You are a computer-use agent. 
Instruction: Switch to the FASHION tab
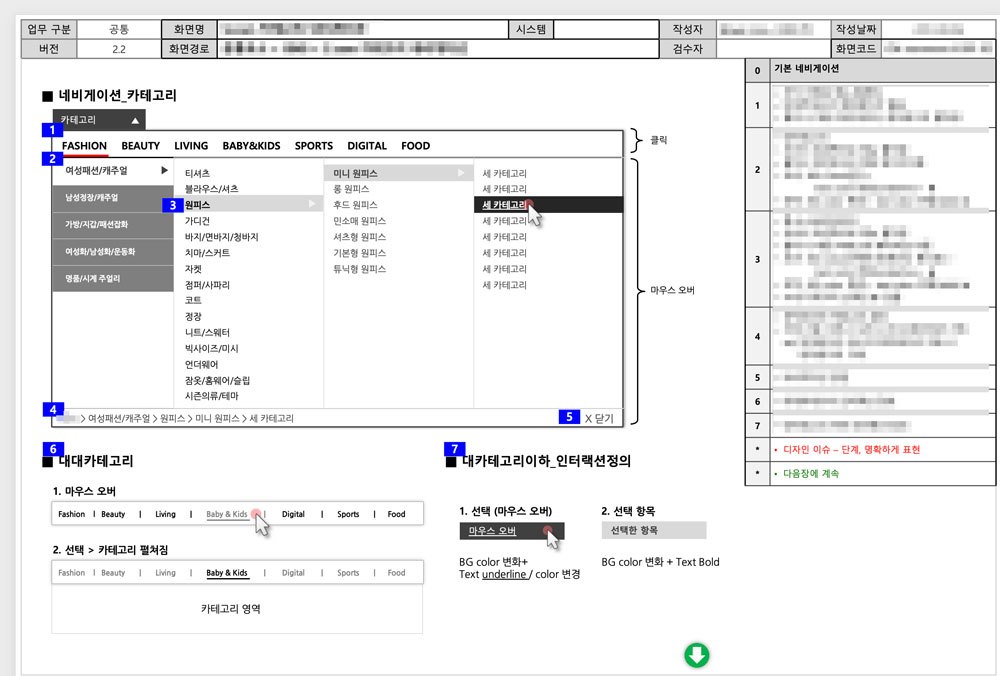(x=82, y=145)
